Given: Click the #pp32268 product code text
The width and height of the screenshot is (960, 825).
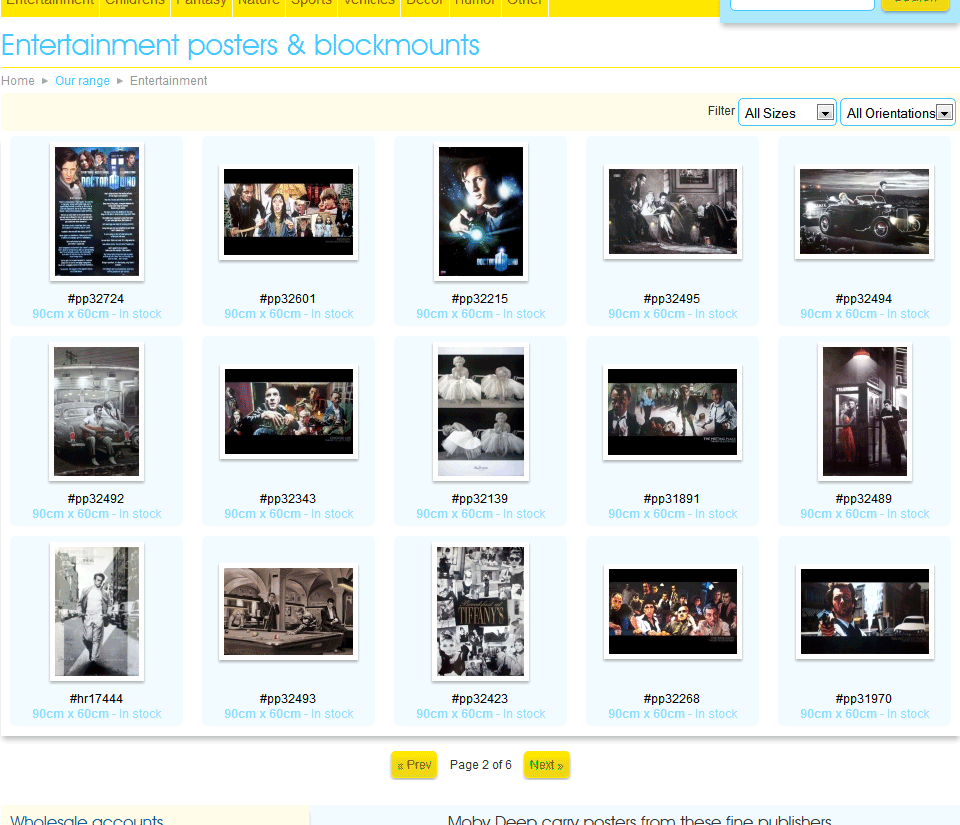Looking at the screenshot, I should (672, 699).
